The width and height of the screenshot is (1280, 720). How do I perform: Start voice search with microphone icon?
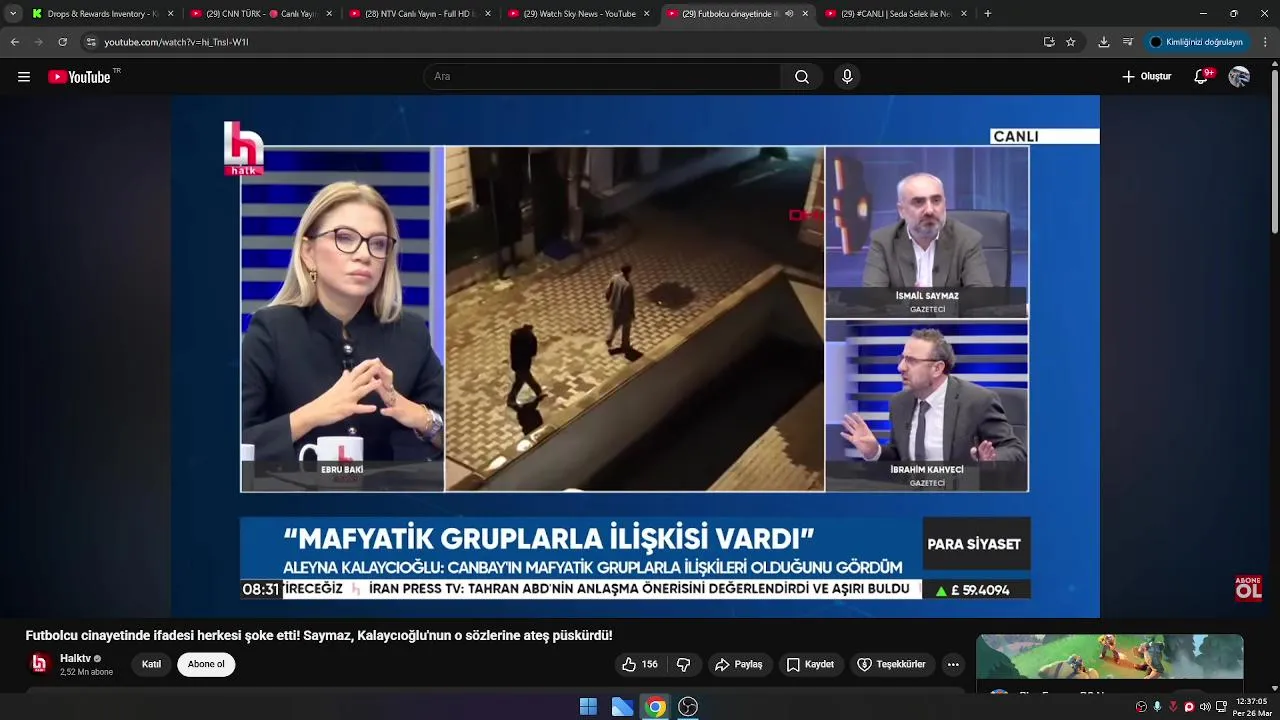847,77
